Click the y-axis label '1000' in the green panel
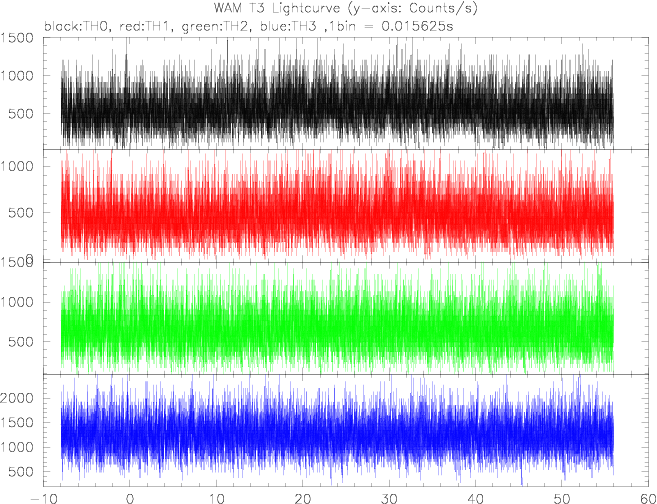Screen dimensions: 657x504 point(17,302)
